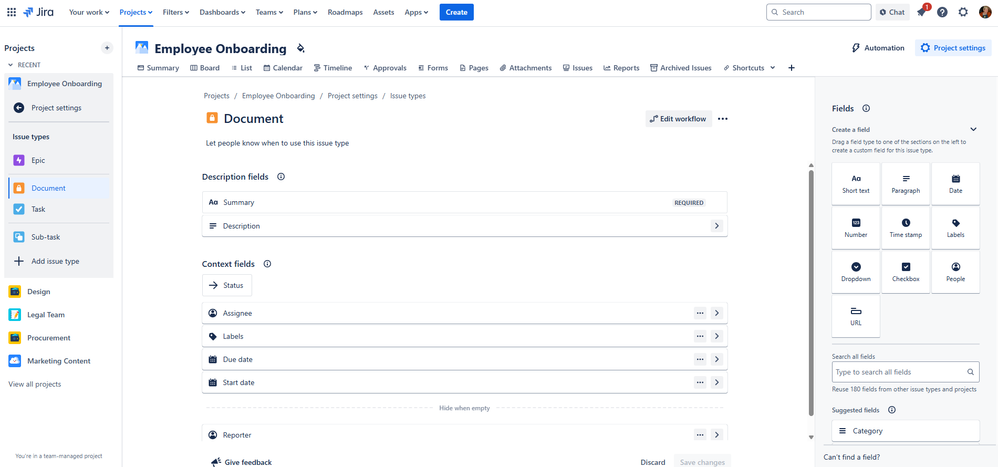Click the top Search box

point(819,12)
